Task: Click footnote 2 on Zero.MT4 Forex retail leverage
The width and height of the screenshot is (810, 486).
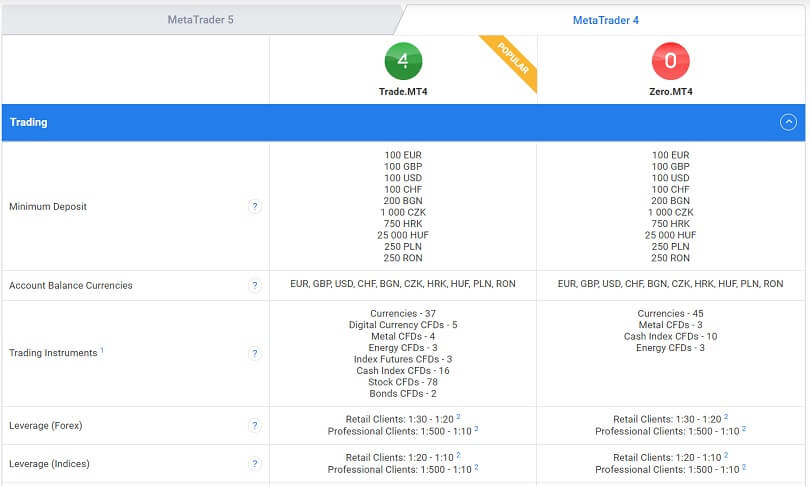Action: pos(726,416)
